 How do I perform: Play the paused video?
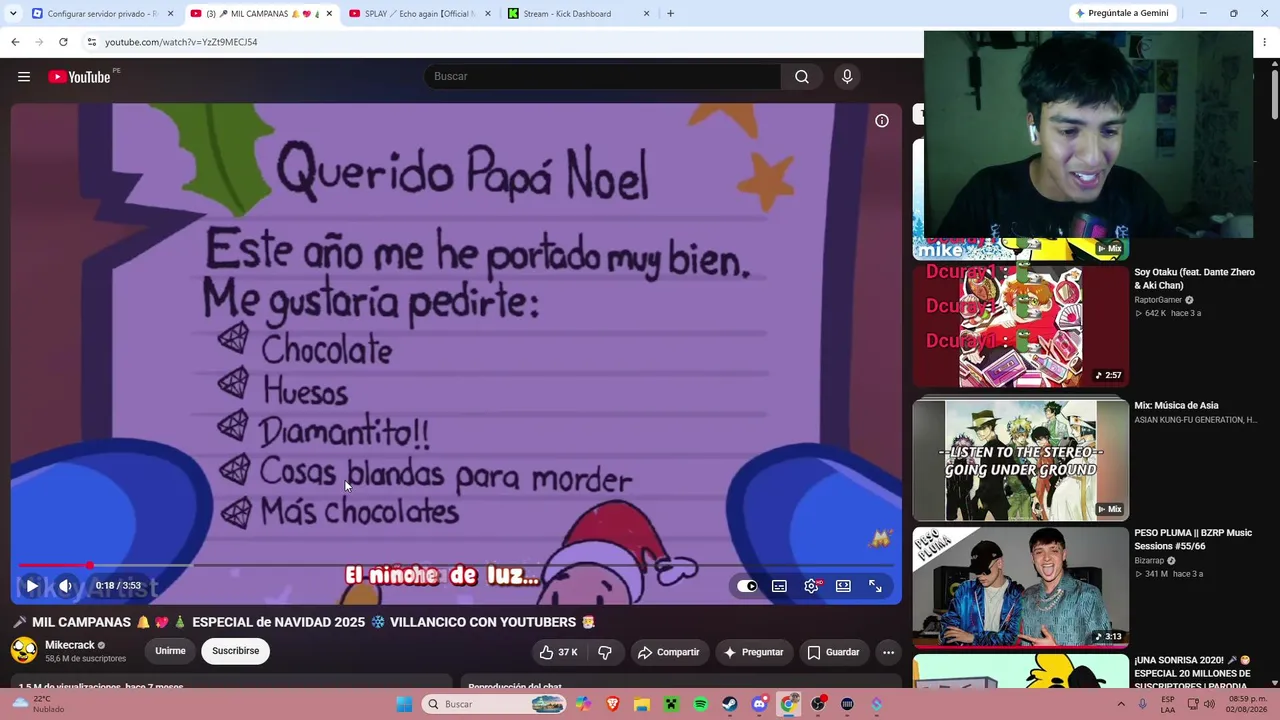pos(32,586)
